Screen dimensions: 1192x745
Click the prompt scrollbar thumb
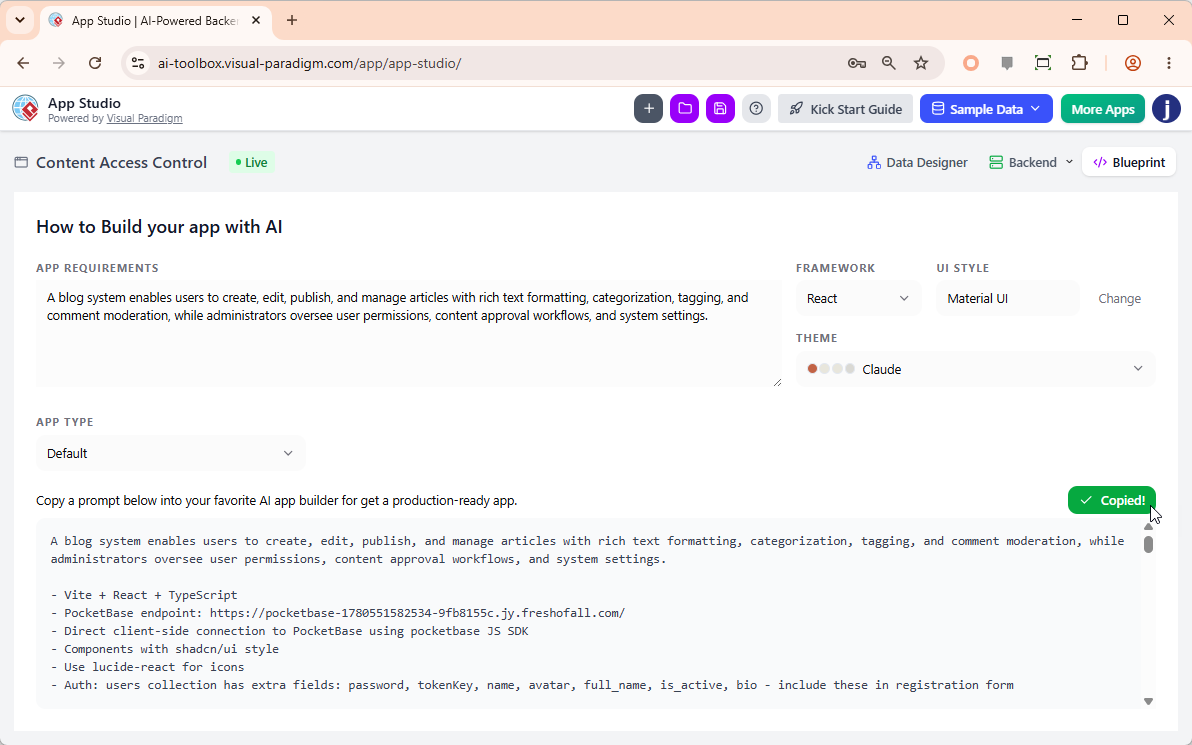pyautogui.click(x=1148, y=544)
